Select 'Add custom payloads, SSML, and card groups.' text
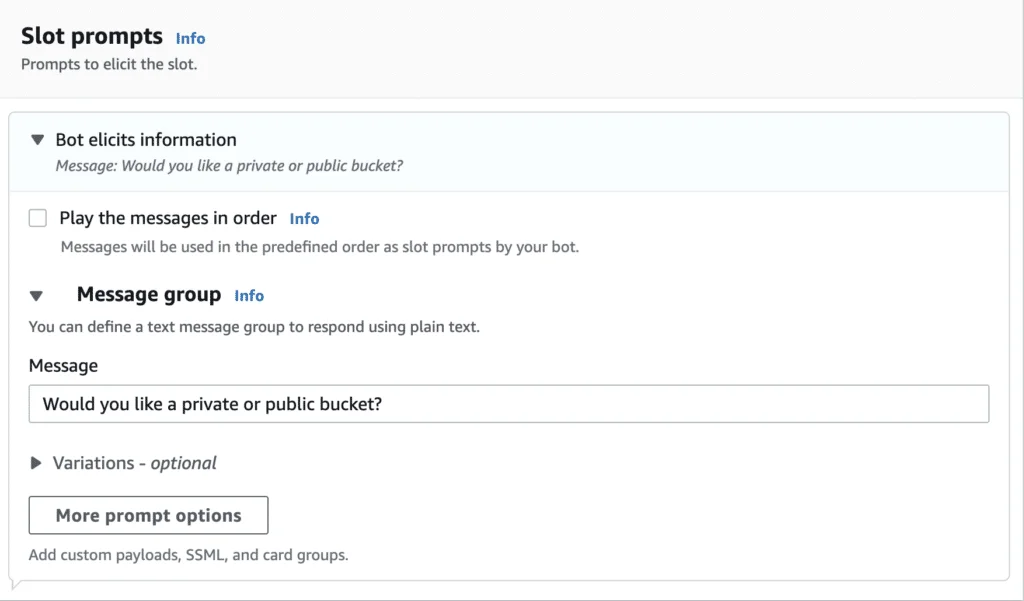Image resolution: width=1024 pixels, height=601 pixels. [189, 555]
